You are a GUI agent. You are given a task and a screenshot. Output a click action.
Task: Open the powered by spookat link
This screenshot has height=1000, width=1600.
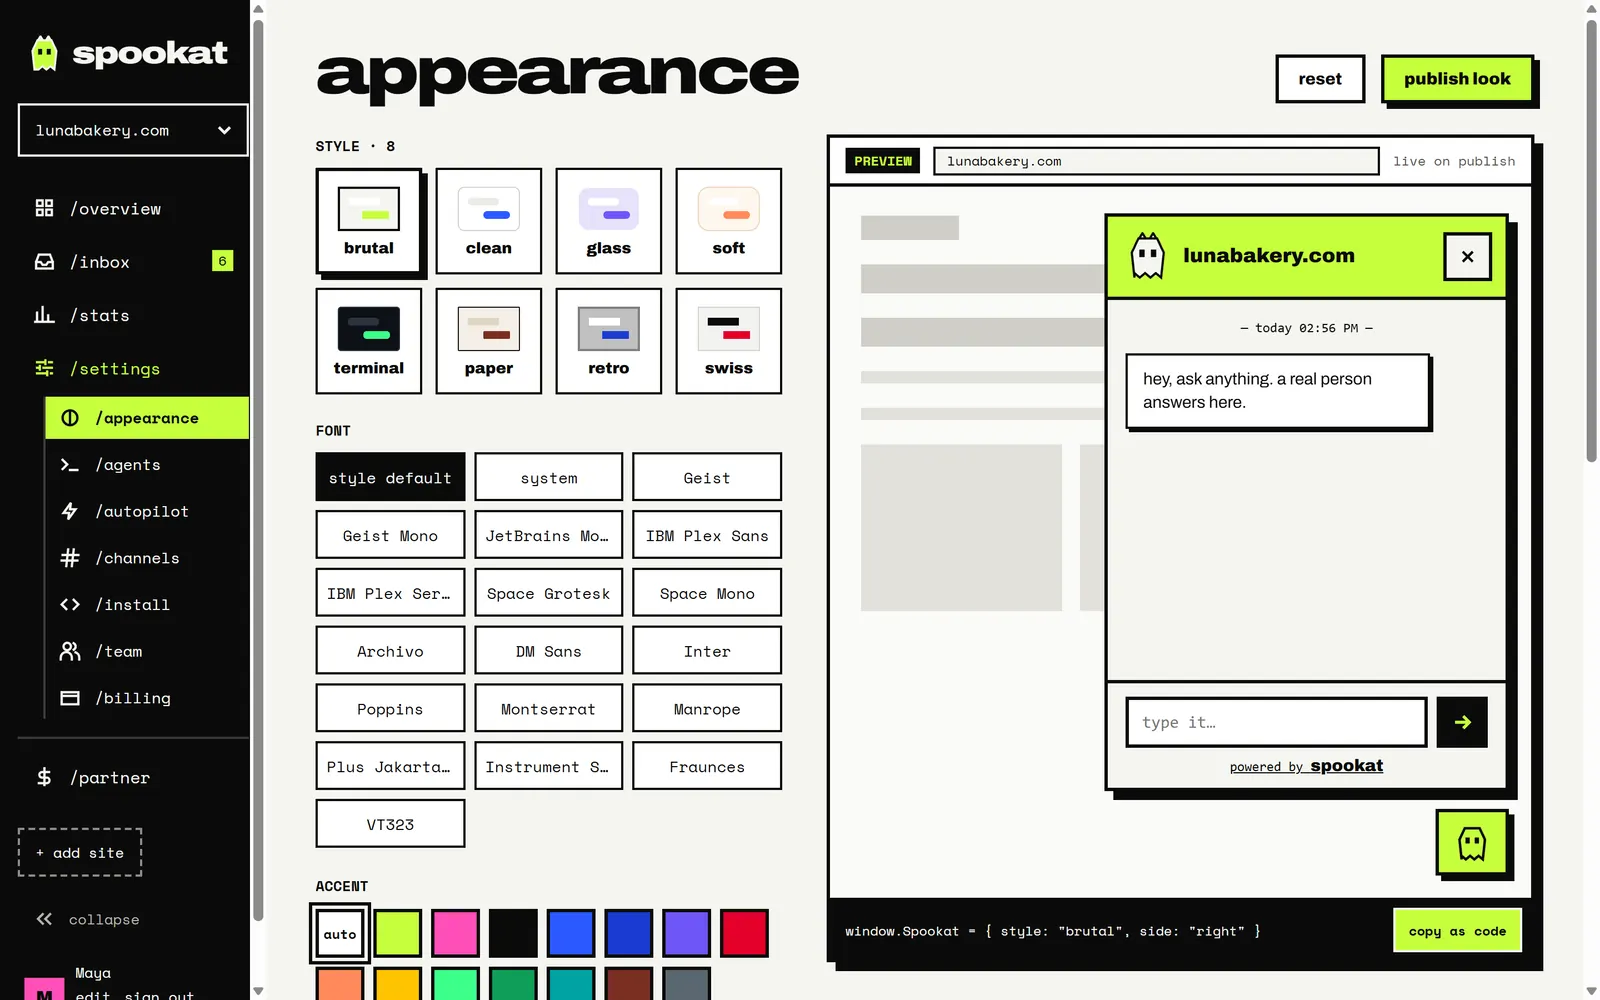[x=1306, y=766]
